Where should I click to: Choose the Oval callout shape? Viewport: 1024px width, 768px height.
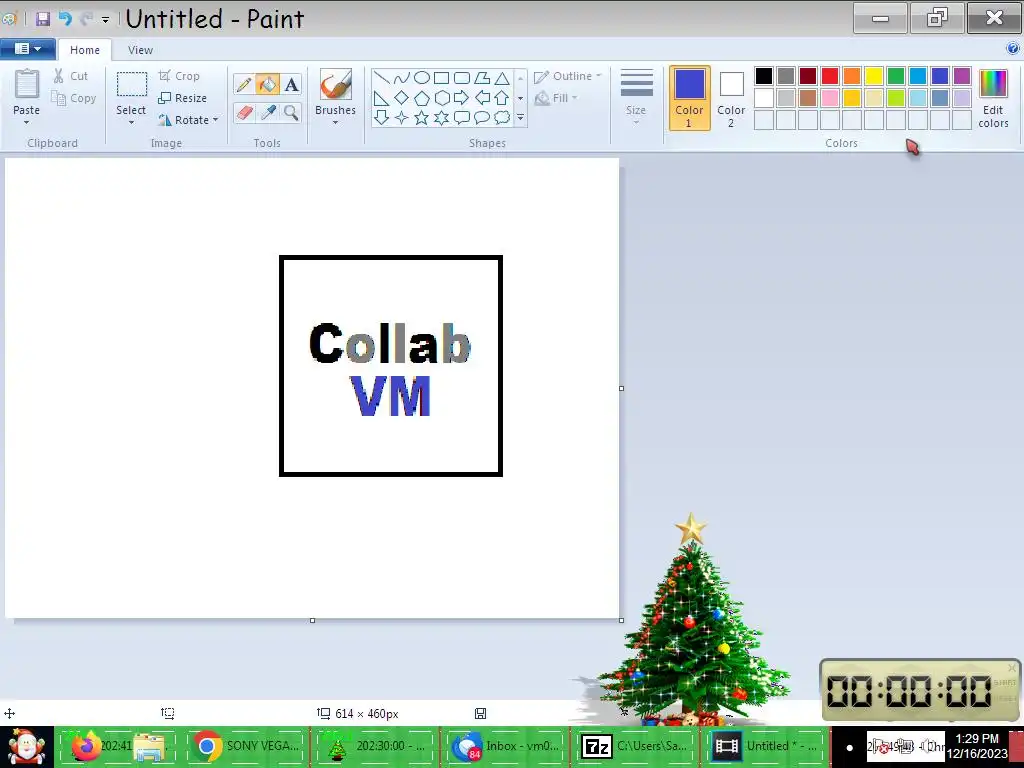tap(482, 118)
